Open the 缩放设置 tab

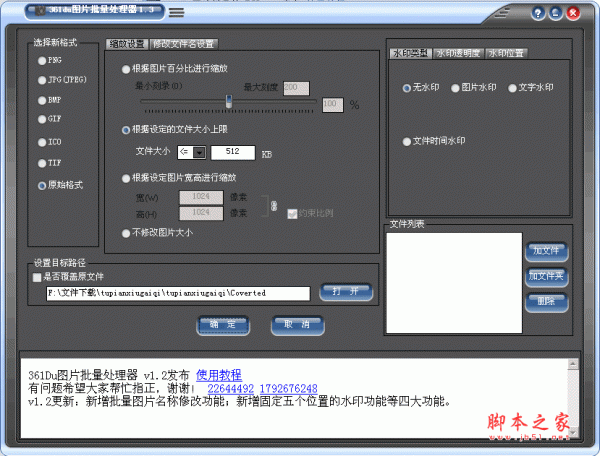tap(127, 44)
